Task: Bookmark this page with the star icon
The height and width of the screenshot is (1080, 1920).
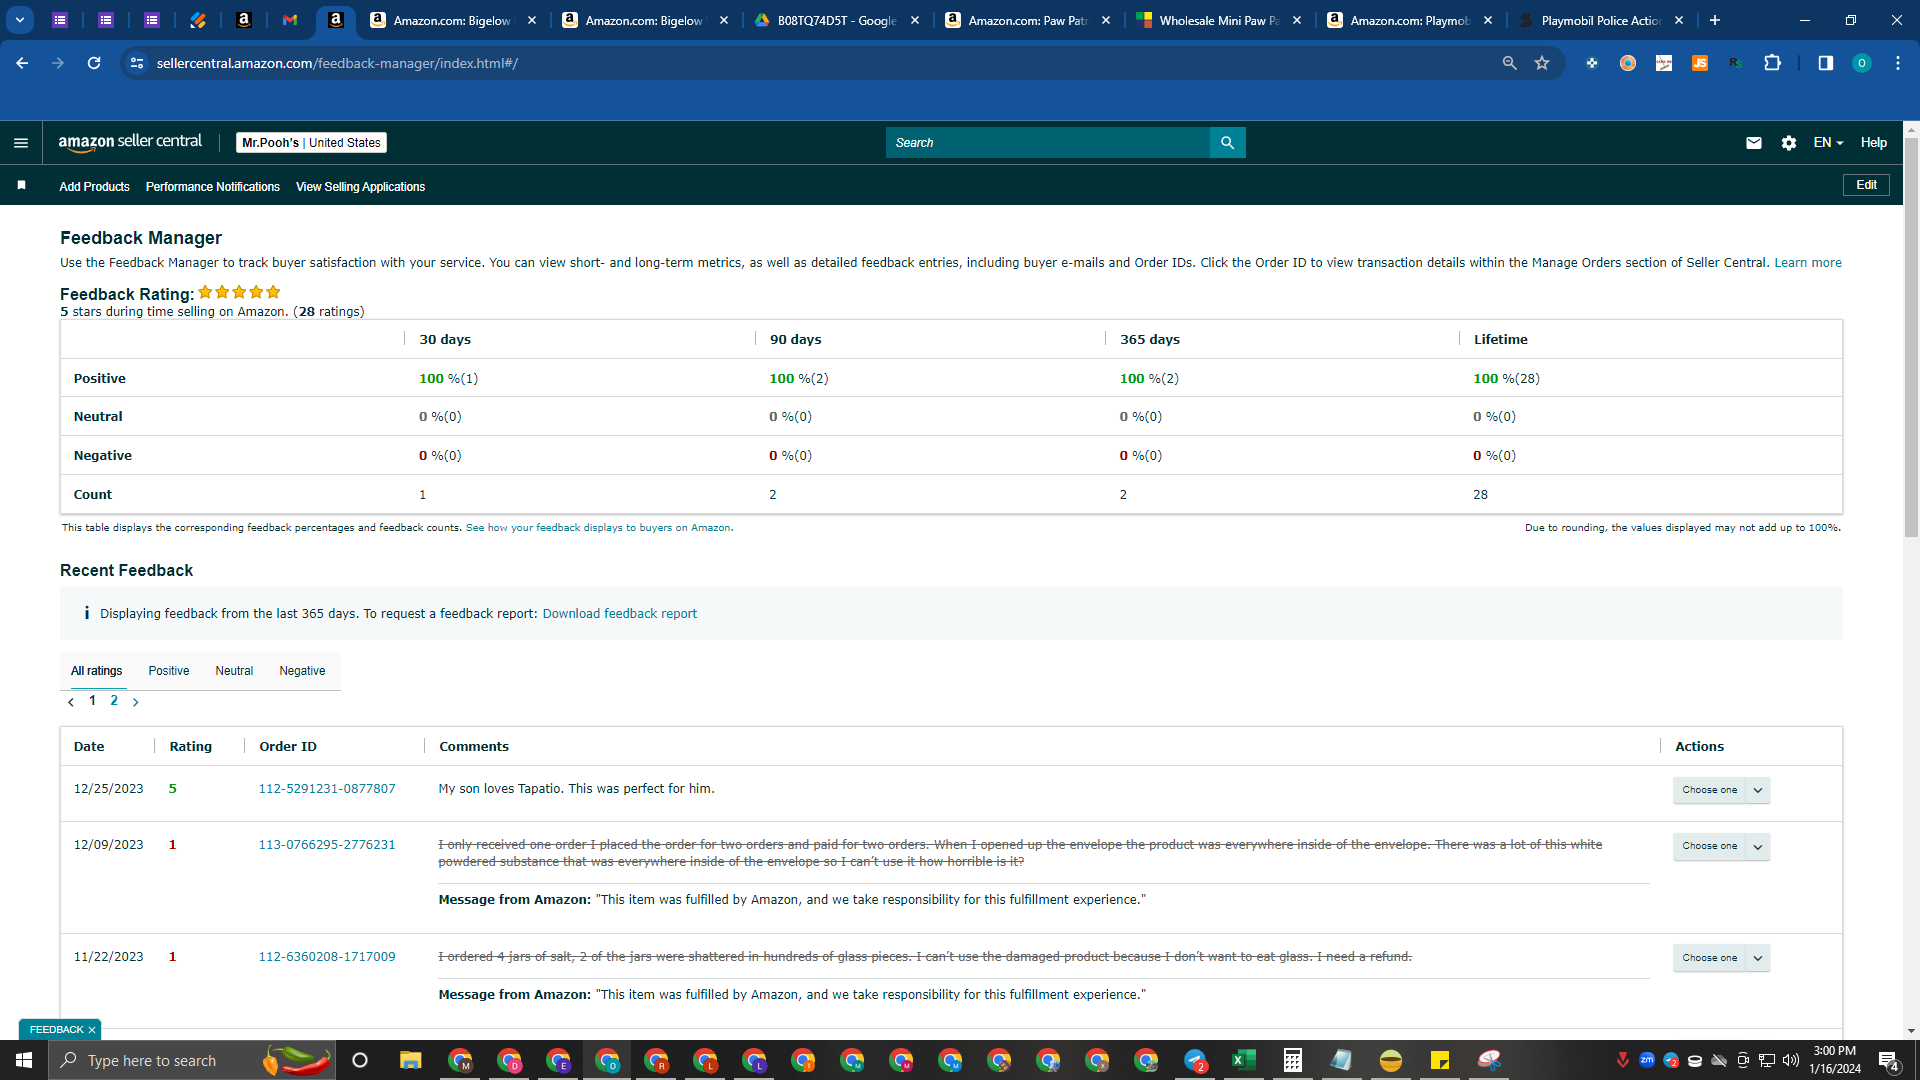Action: point(1542,63)
